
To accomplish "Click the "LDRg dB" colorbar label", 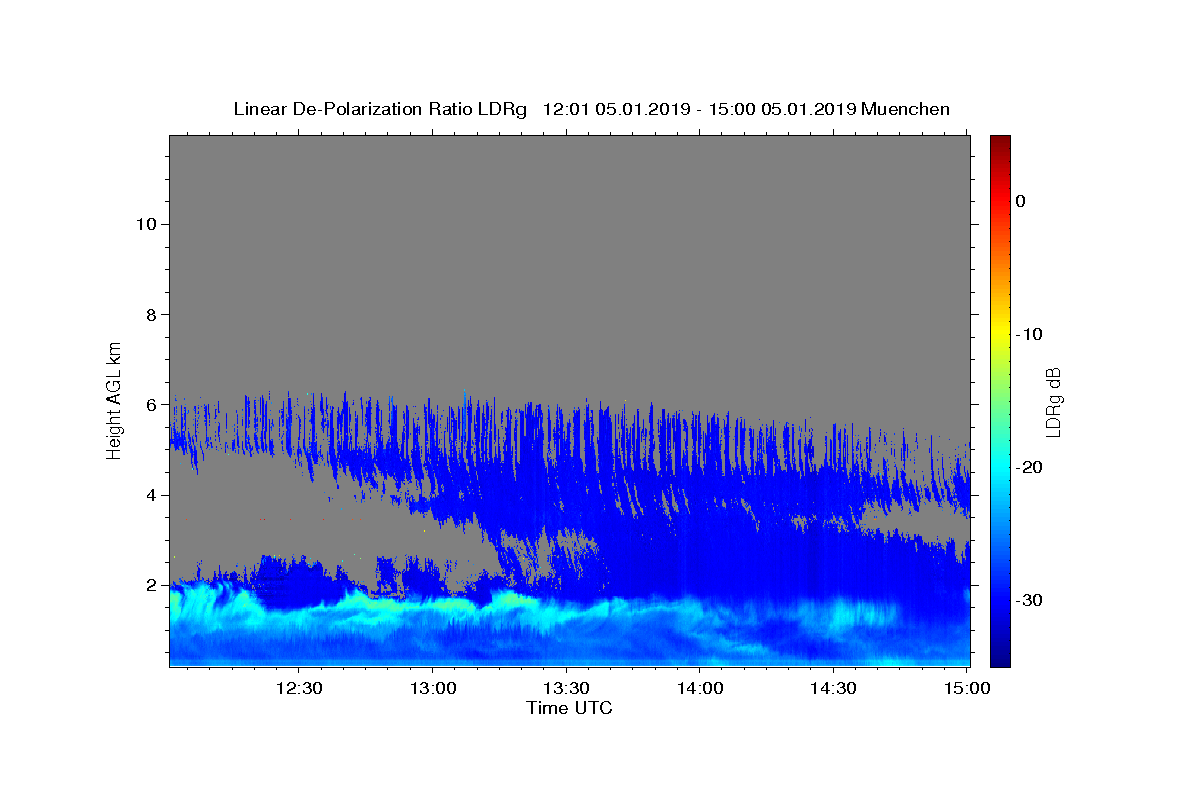I will [1052, 402].
